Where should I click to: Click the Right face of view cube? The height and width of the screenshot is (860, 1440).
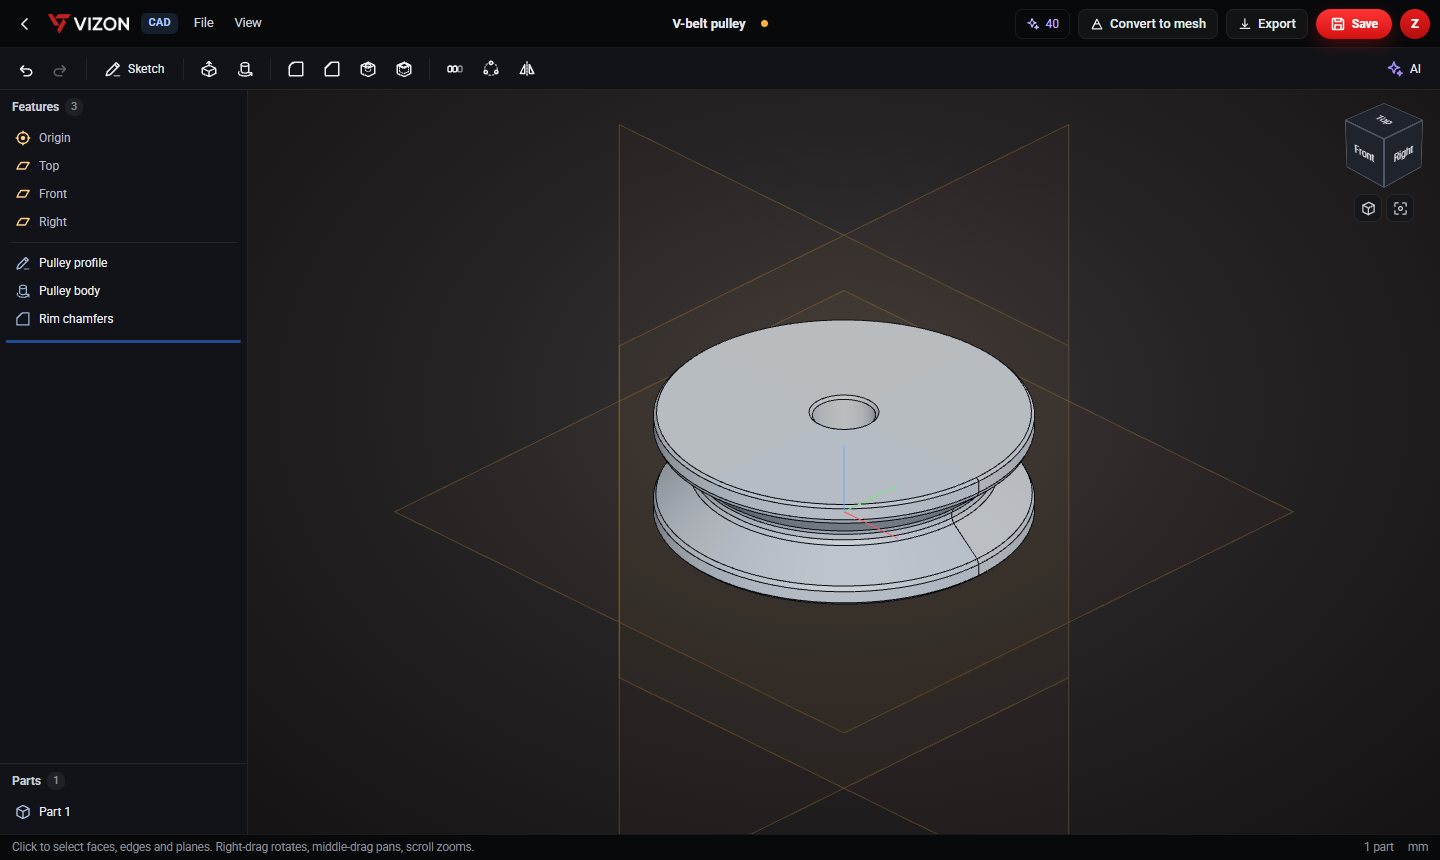[x=1403, y=154]
